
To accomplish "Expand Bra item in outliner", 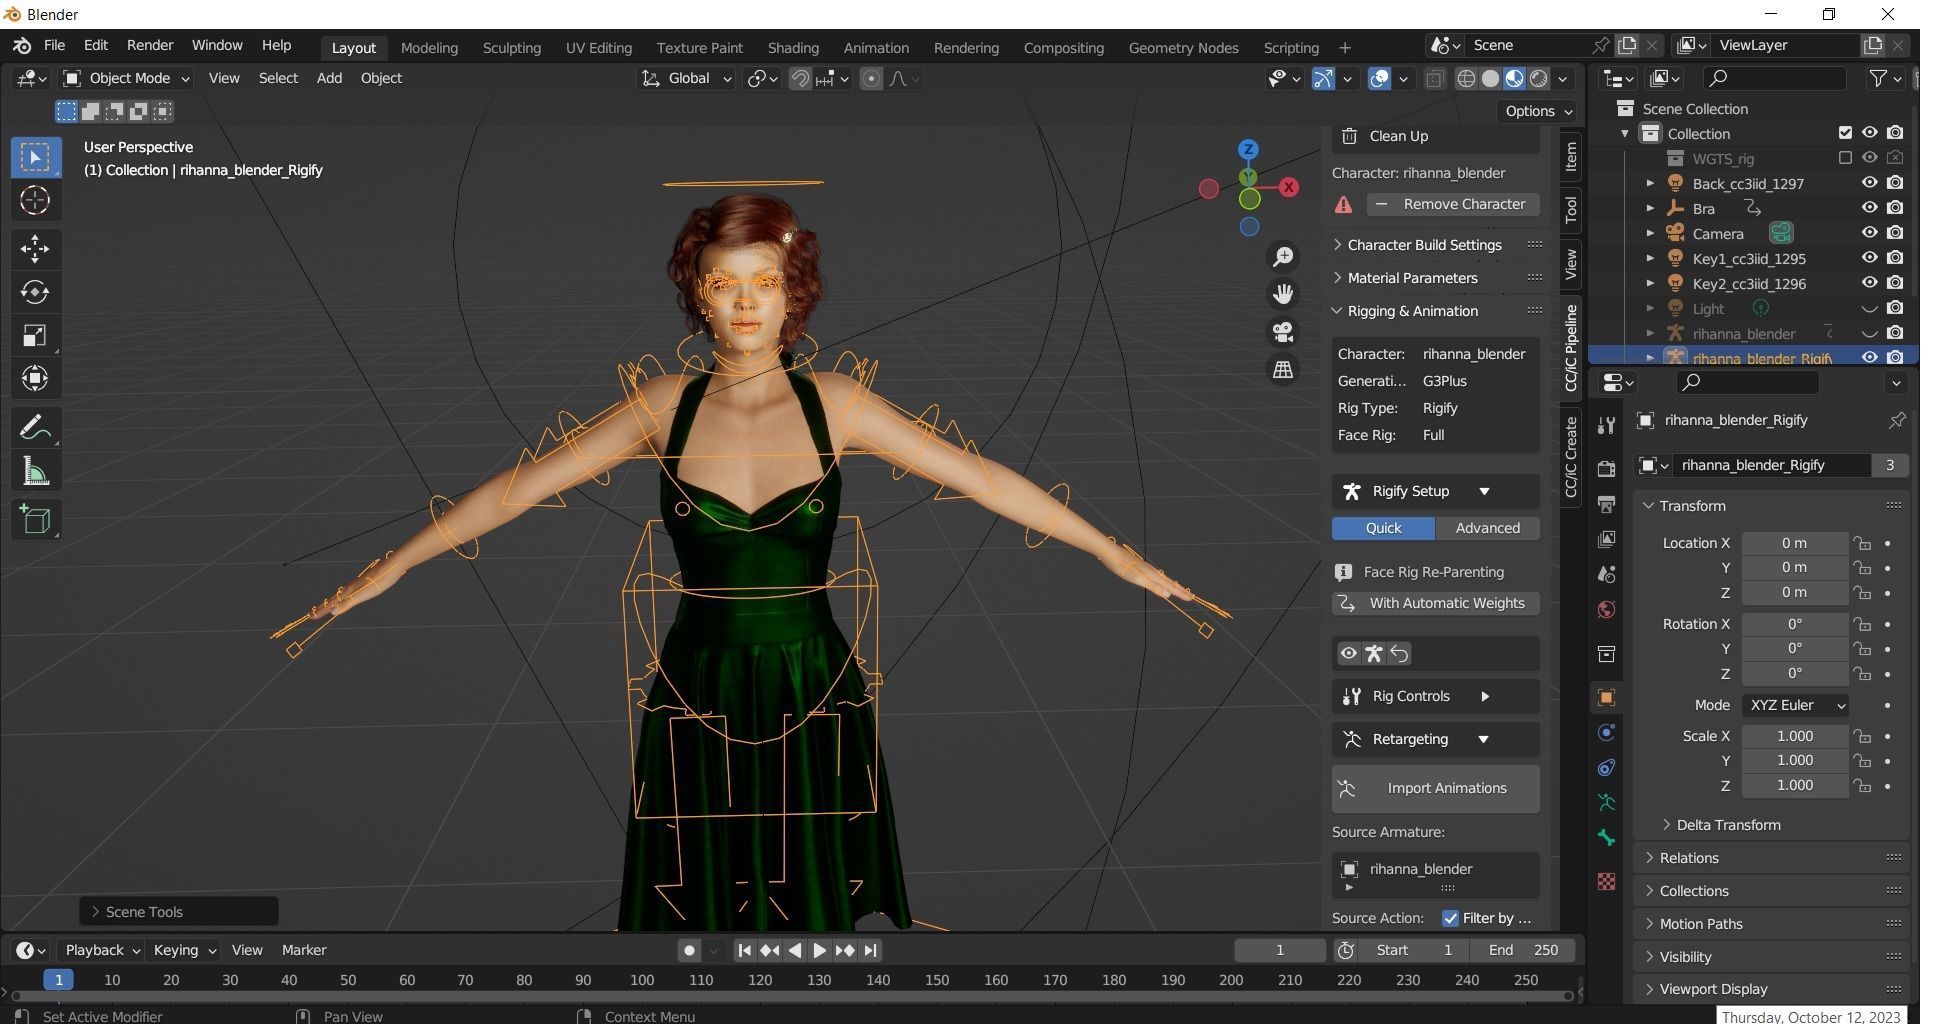I will [x=1650, y=208].
